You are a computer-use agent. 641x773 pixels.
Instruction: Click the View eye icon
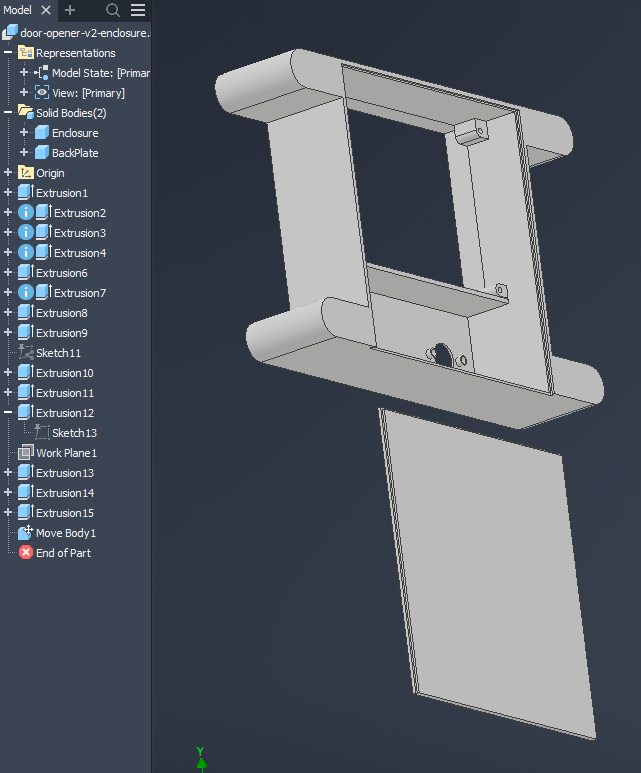pos(42,92)
